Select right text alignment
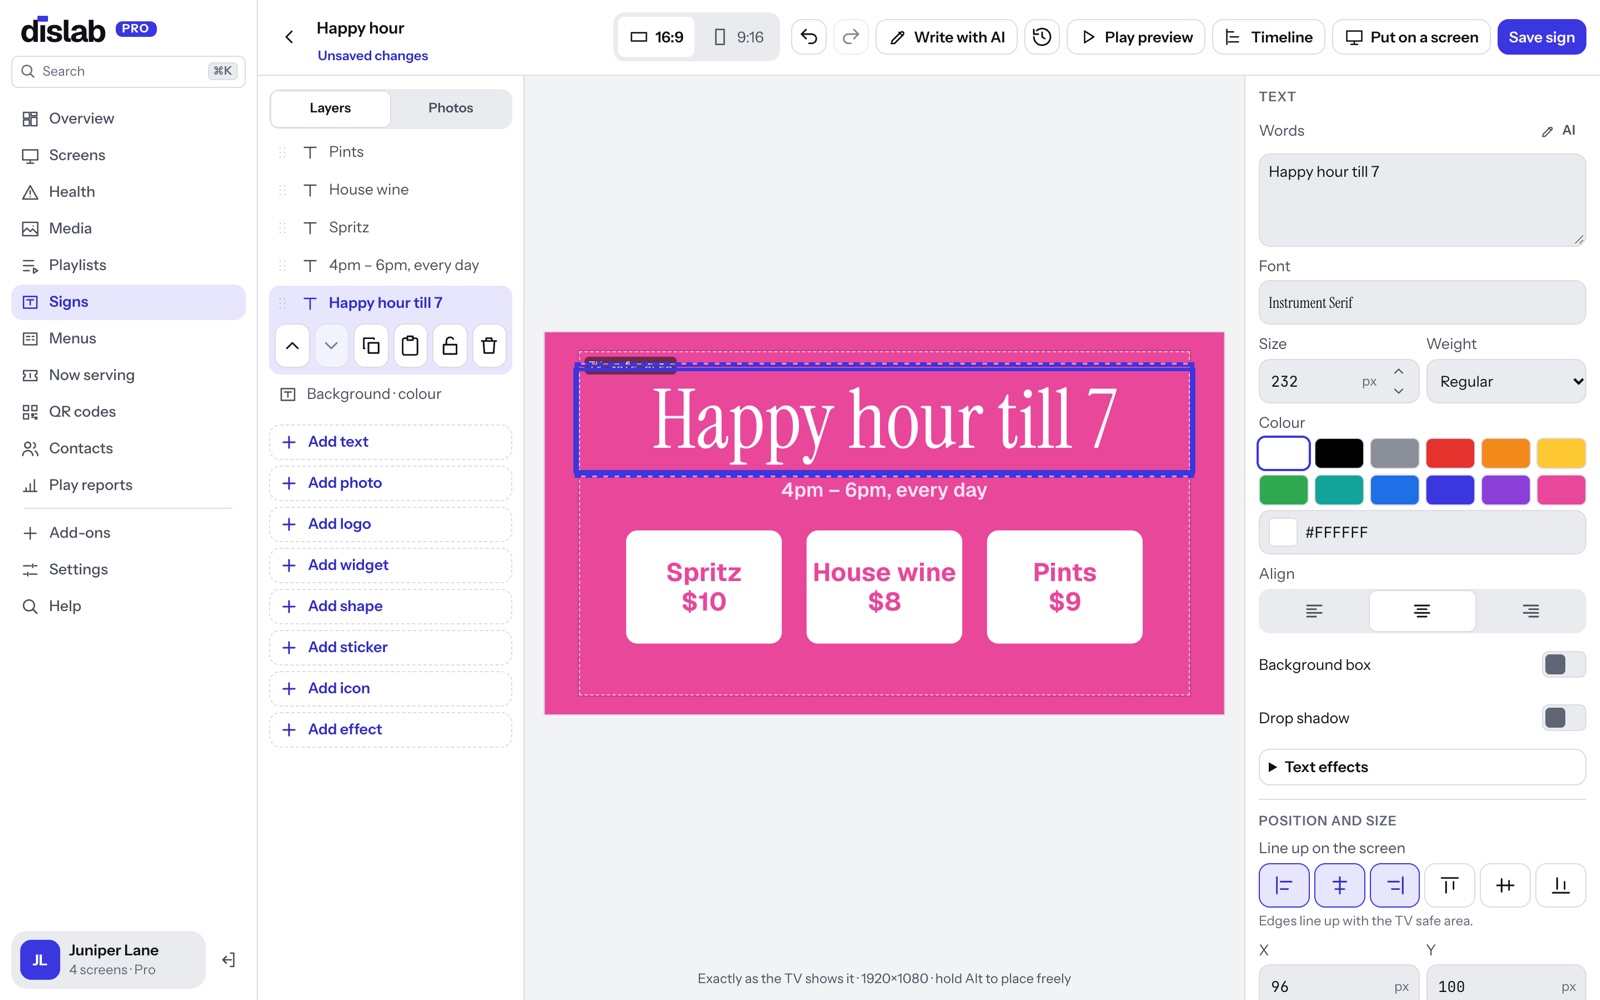 (x=1530, y=611)
